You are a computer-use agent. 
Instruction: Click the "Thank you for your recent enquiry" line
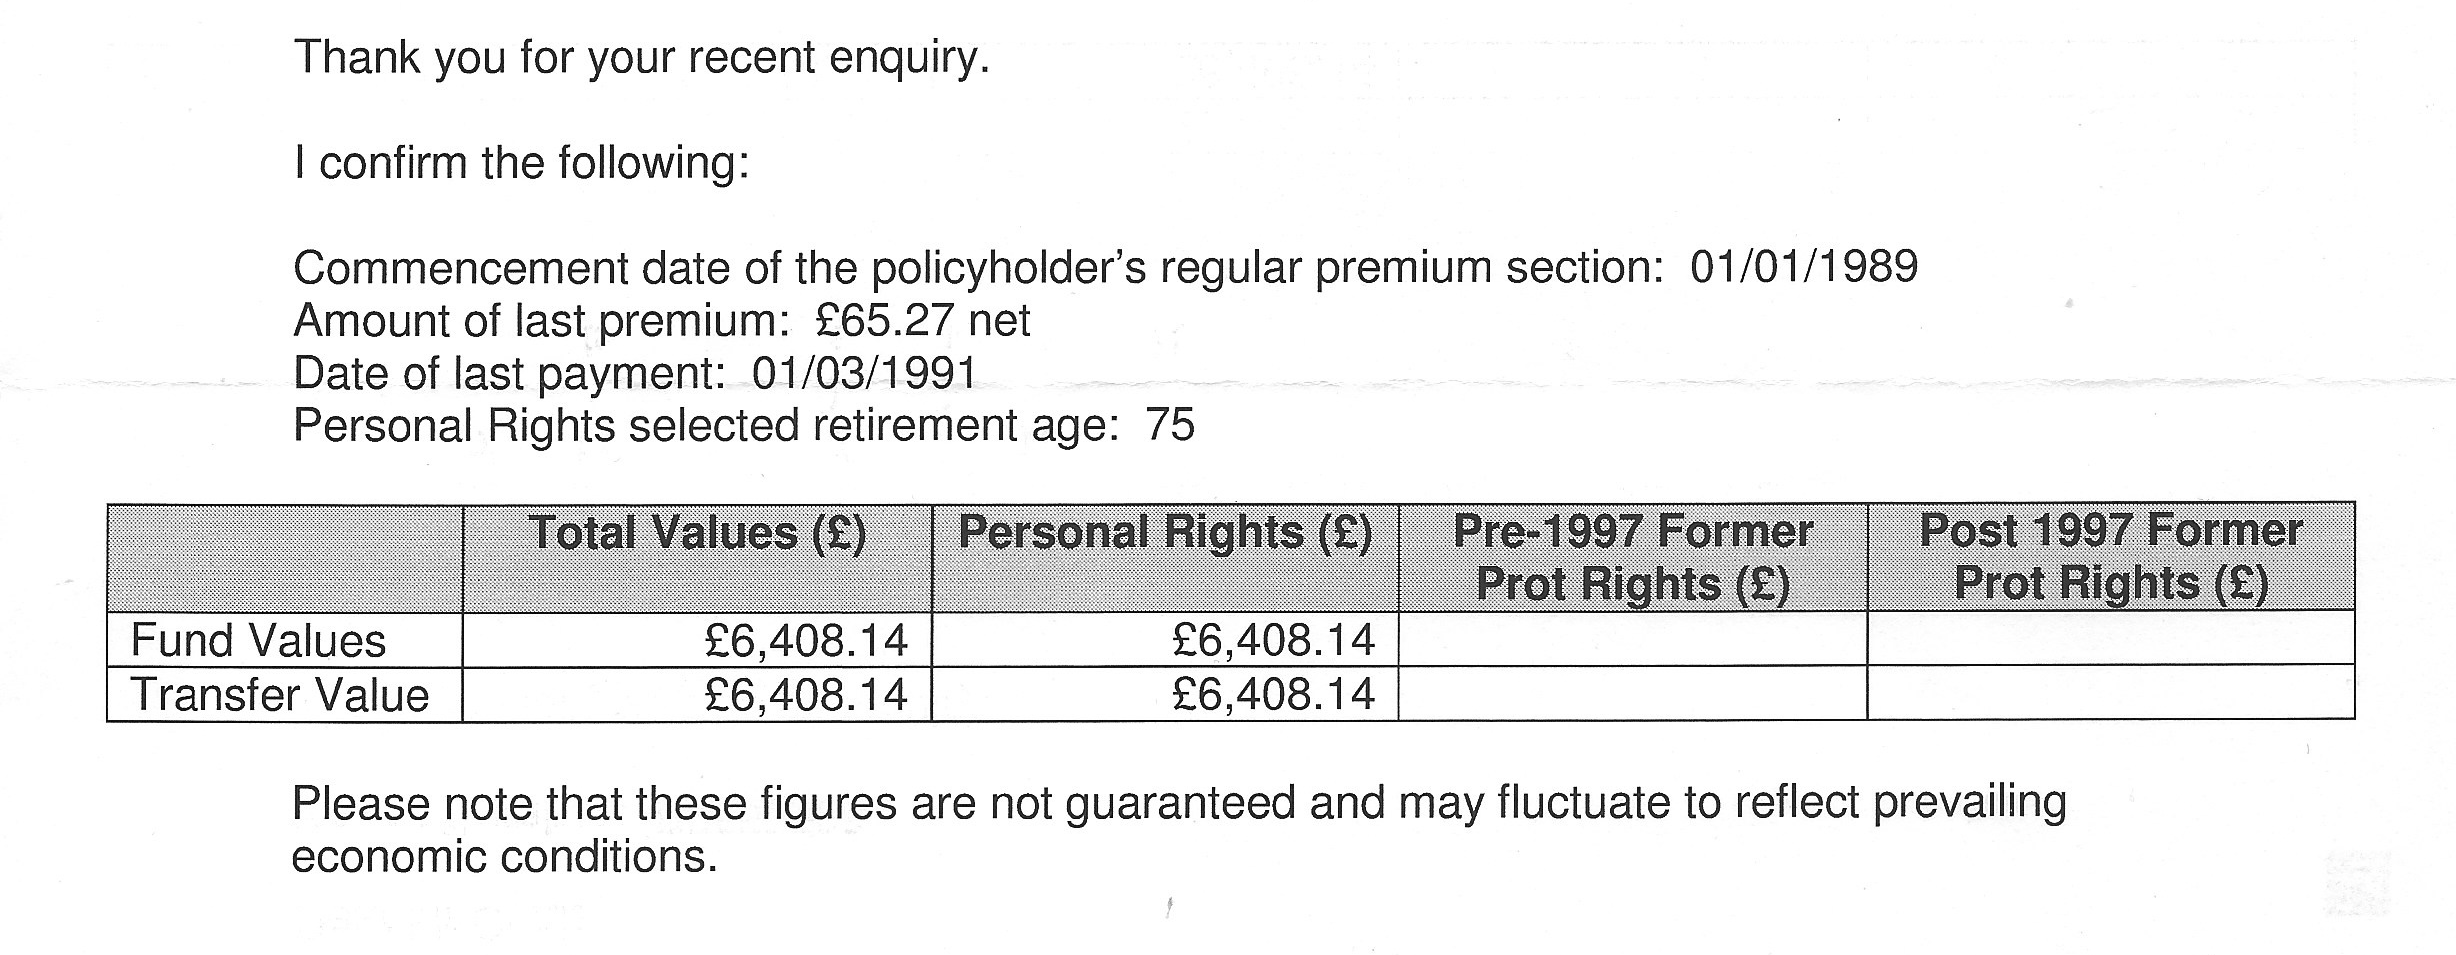[641, 58]
